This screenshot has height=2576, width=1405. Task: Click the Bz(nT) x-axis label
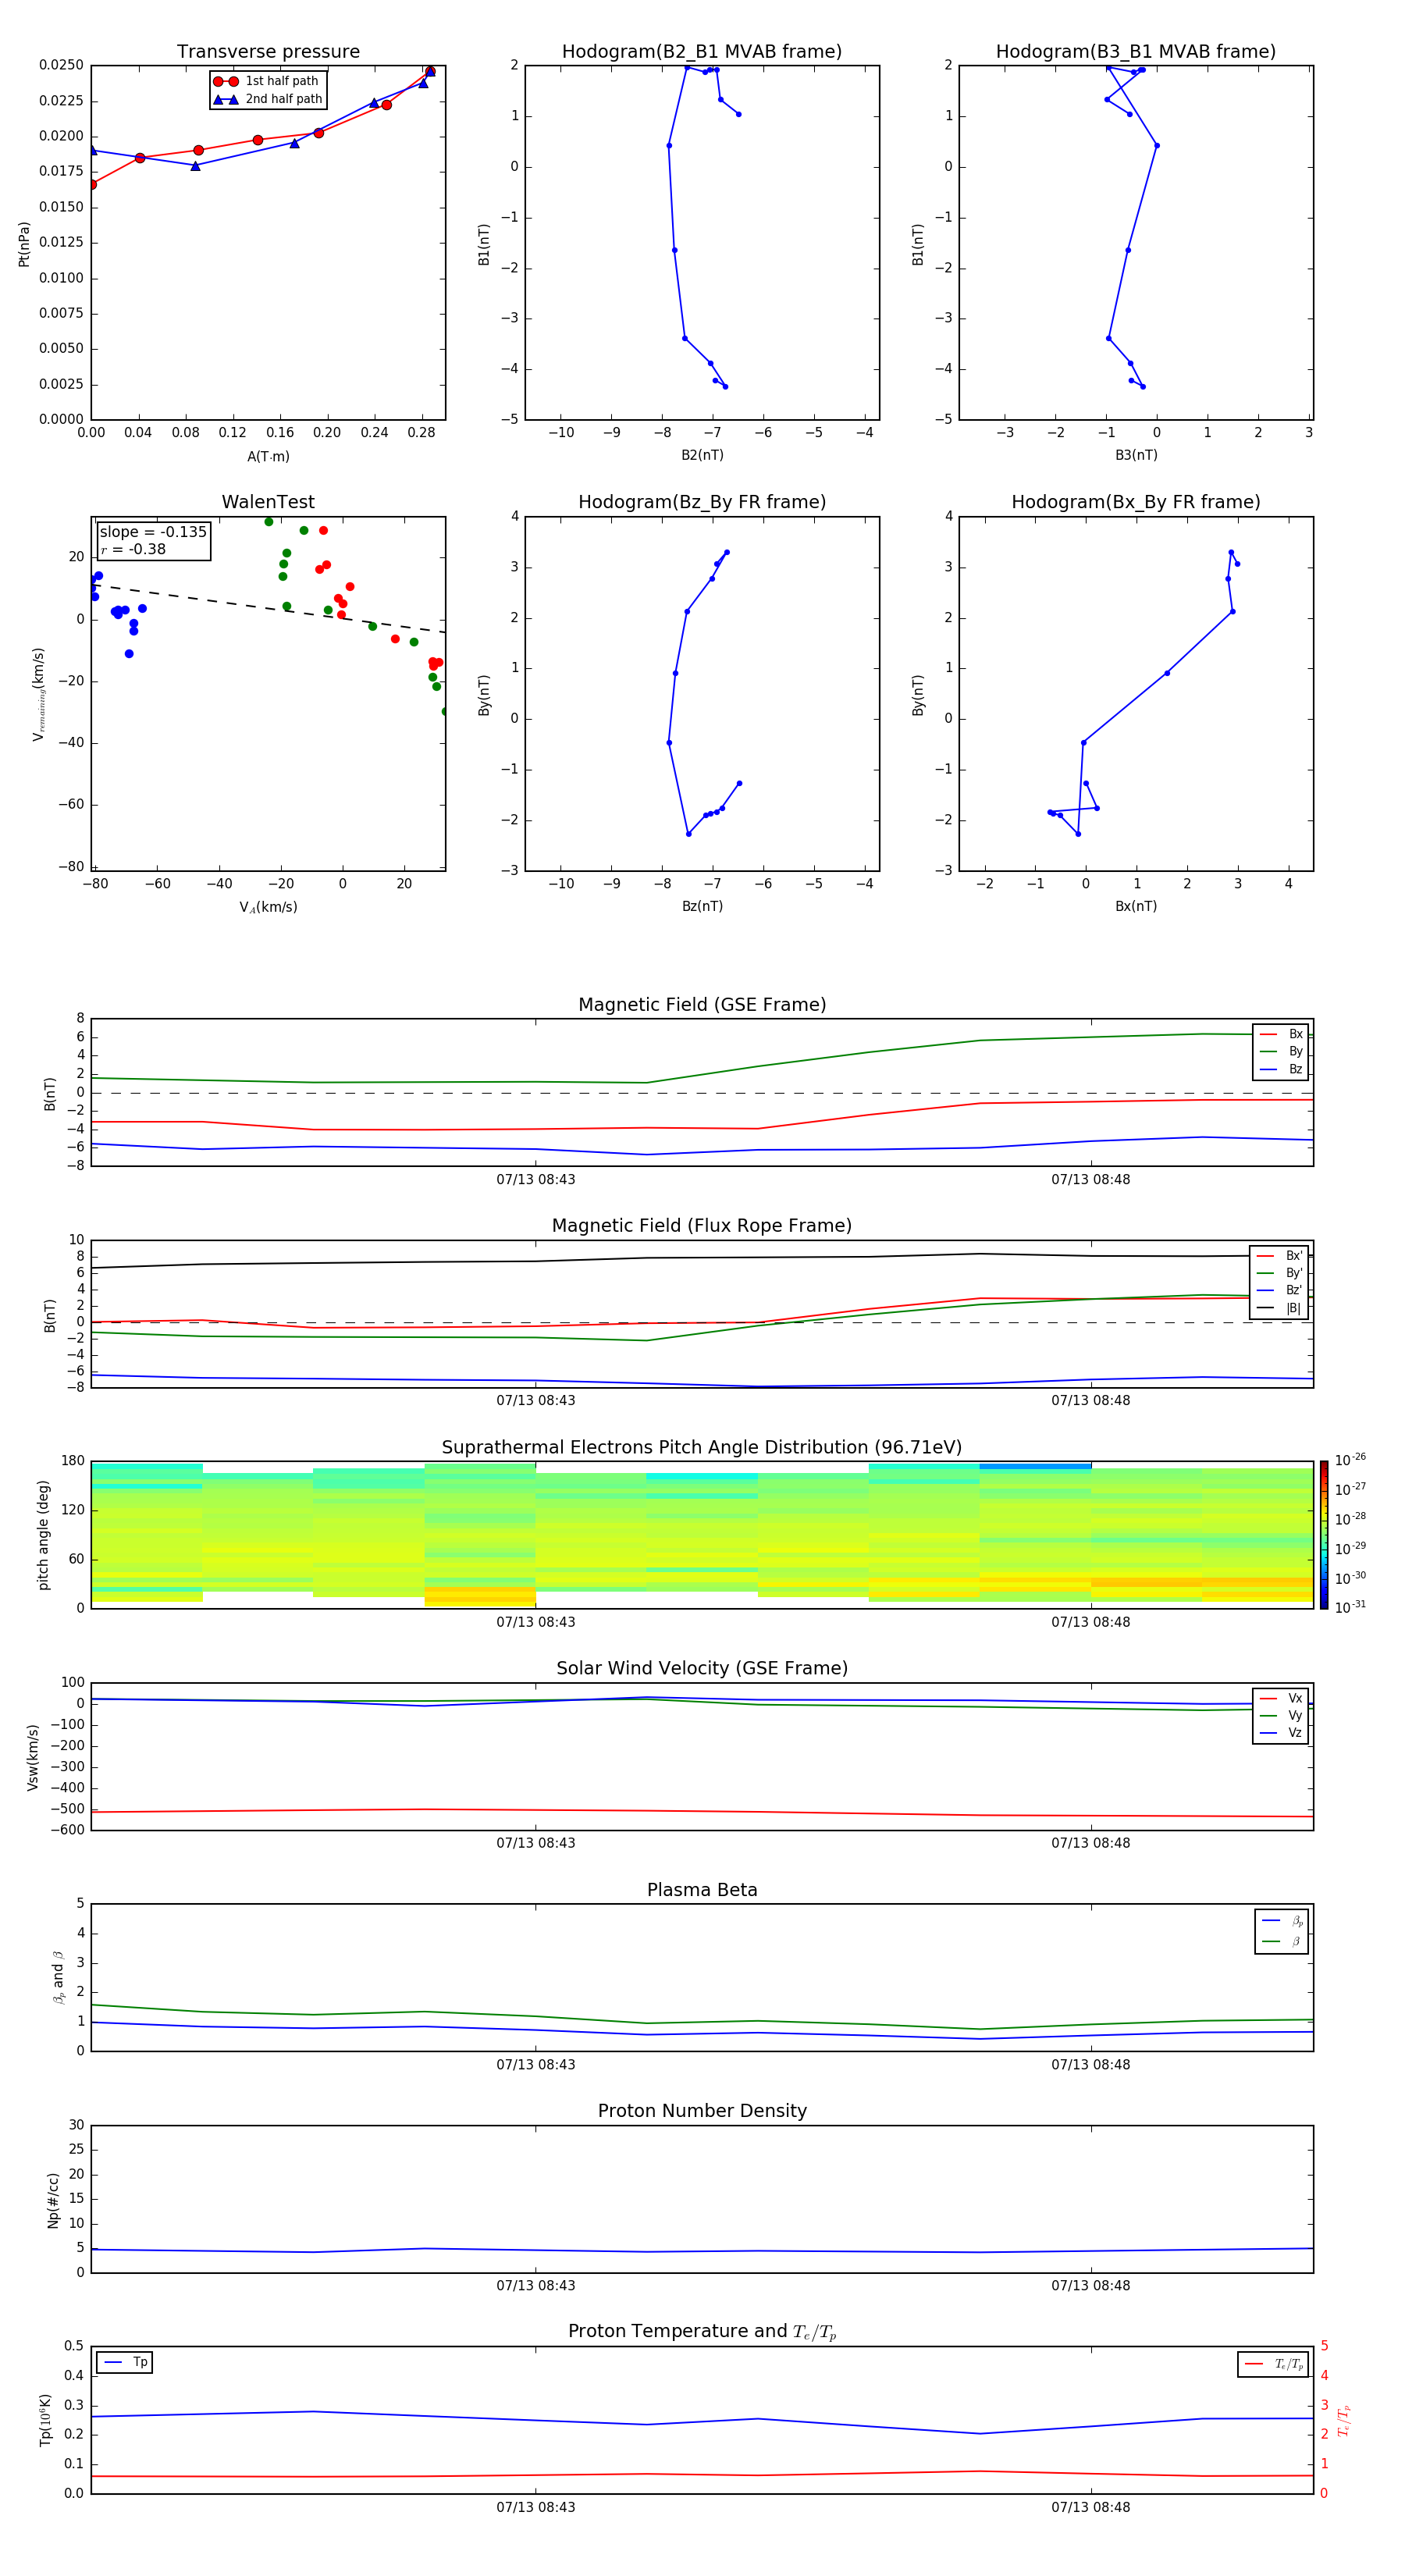(702, 906)
